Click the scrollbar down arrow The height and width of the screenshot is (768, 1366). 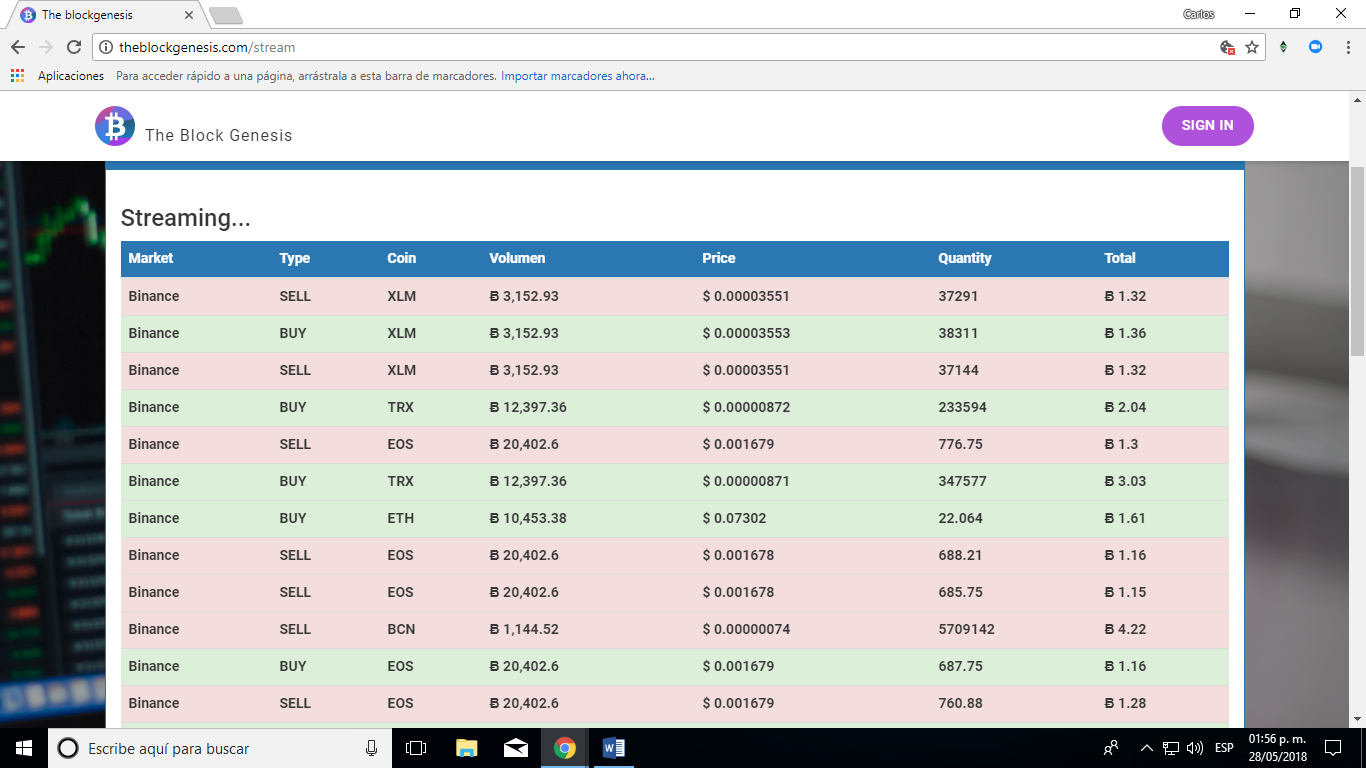click(x=1357, y=718)
